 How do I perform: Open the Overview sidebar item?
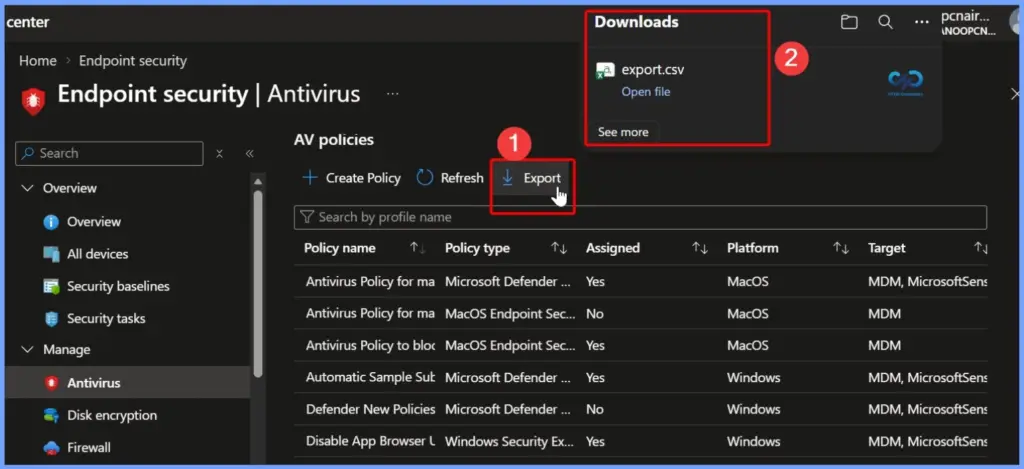coord(93,222)
